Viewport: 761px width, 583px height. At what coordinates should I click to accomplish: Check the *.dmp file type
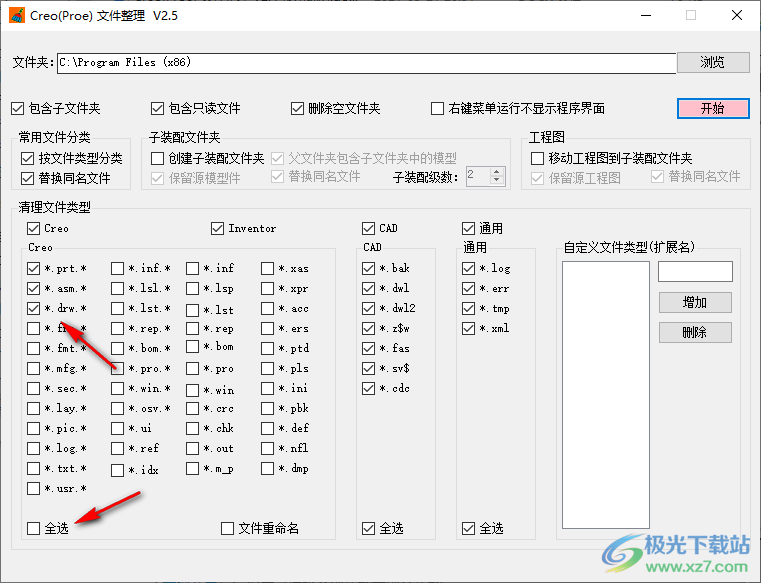point(267,468)
